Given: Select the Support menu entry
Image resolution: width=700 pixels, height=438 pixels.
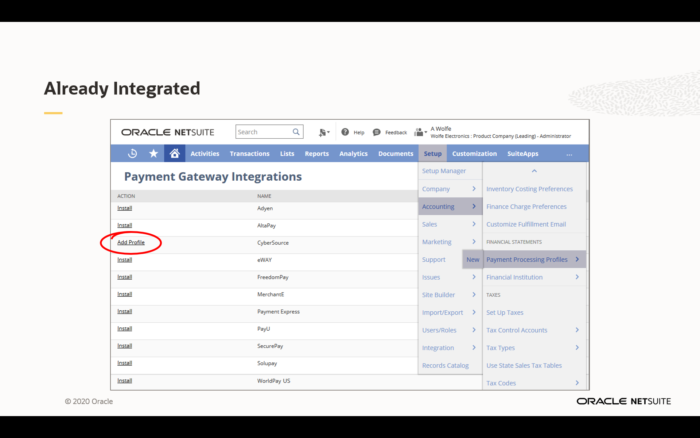Looking at the screenshot, I should [x=433, y=259].
